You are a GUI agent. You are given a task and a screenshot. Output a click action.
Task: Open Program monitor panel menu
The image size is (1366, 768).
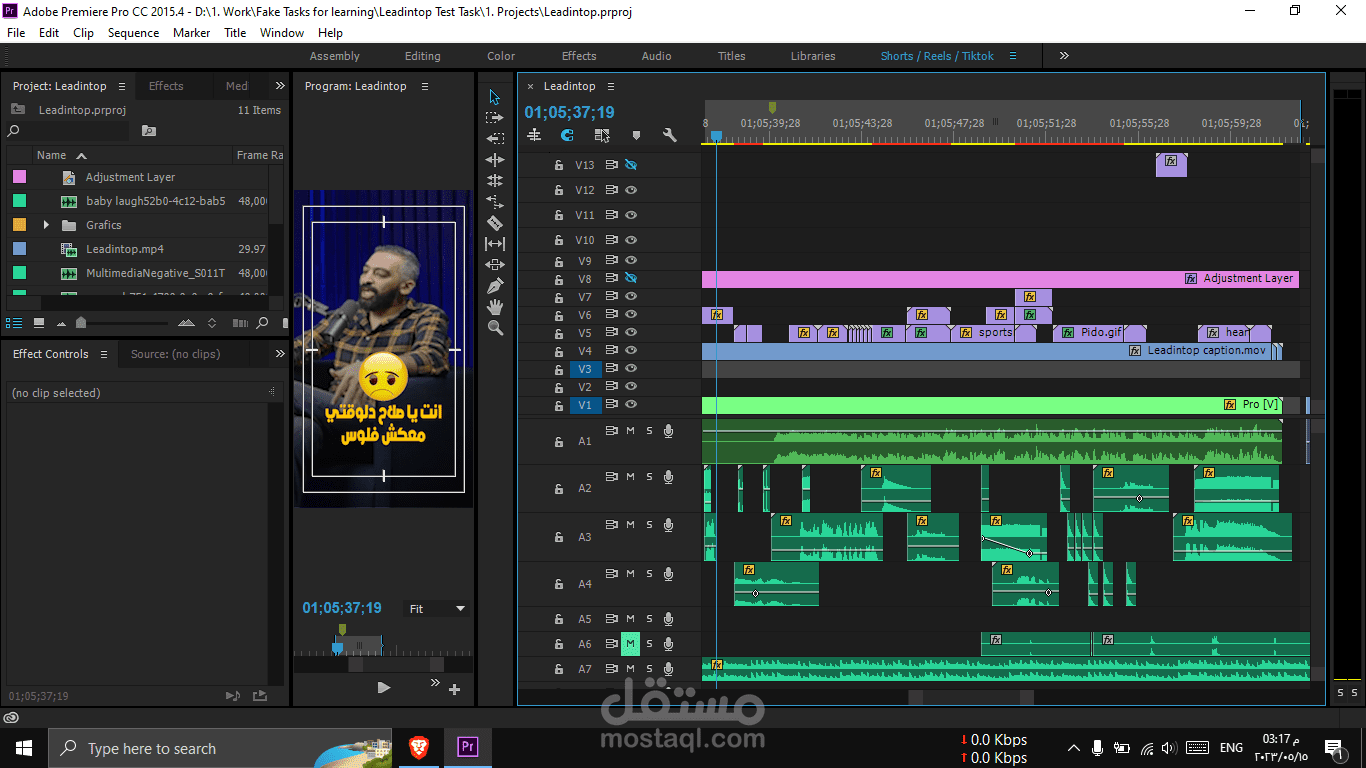[424, 86]
